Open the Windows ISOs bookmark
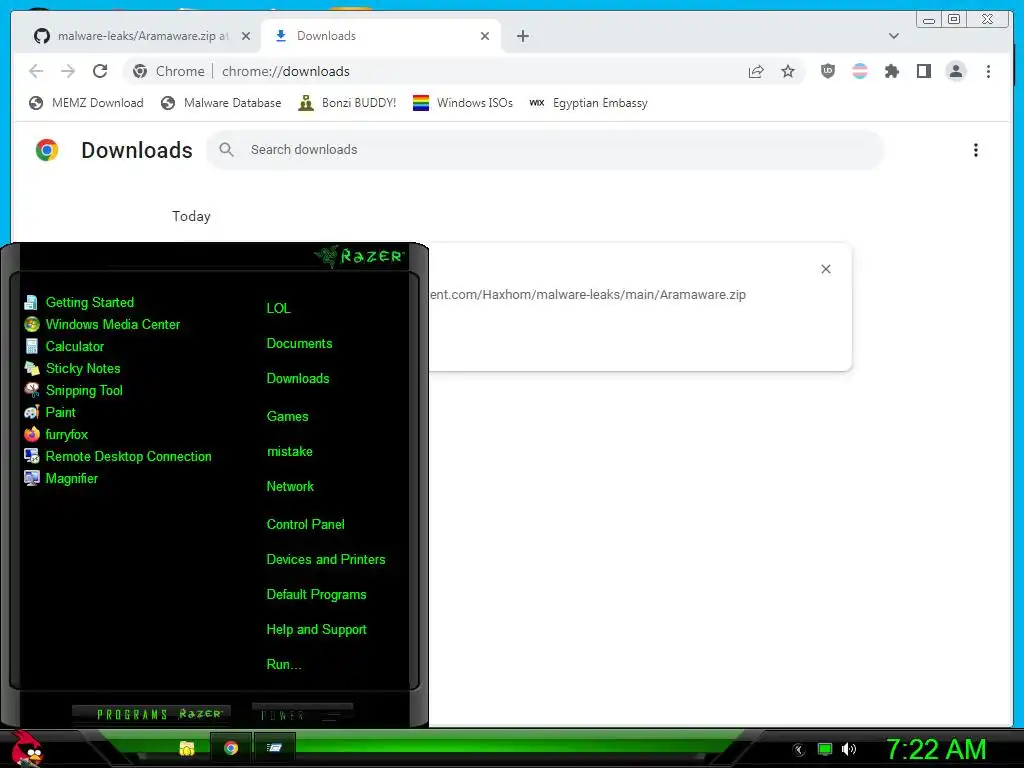The image size is (1024, 768). (462, 103)
